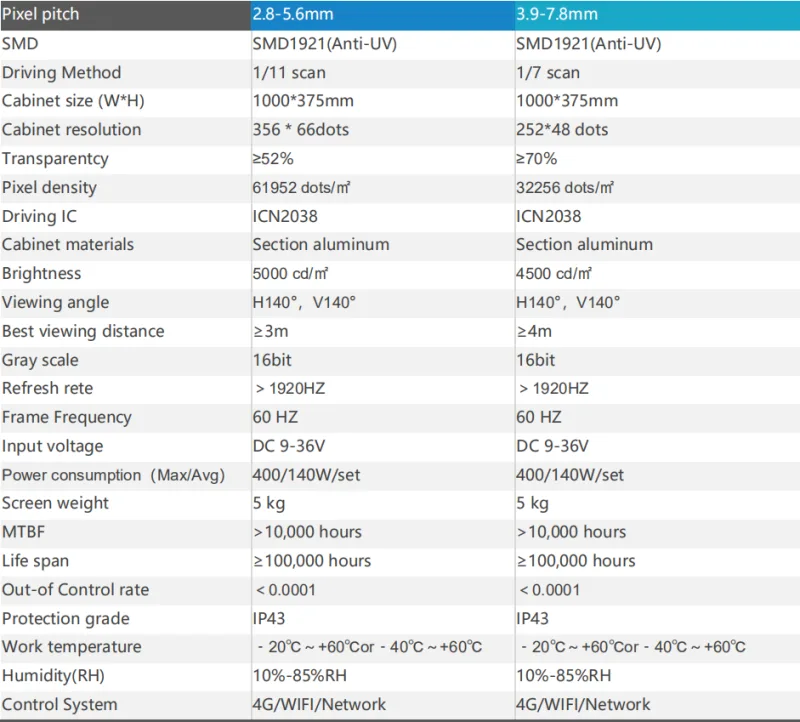Click the 356 * 66dots resolution value

tap(301, 130)
